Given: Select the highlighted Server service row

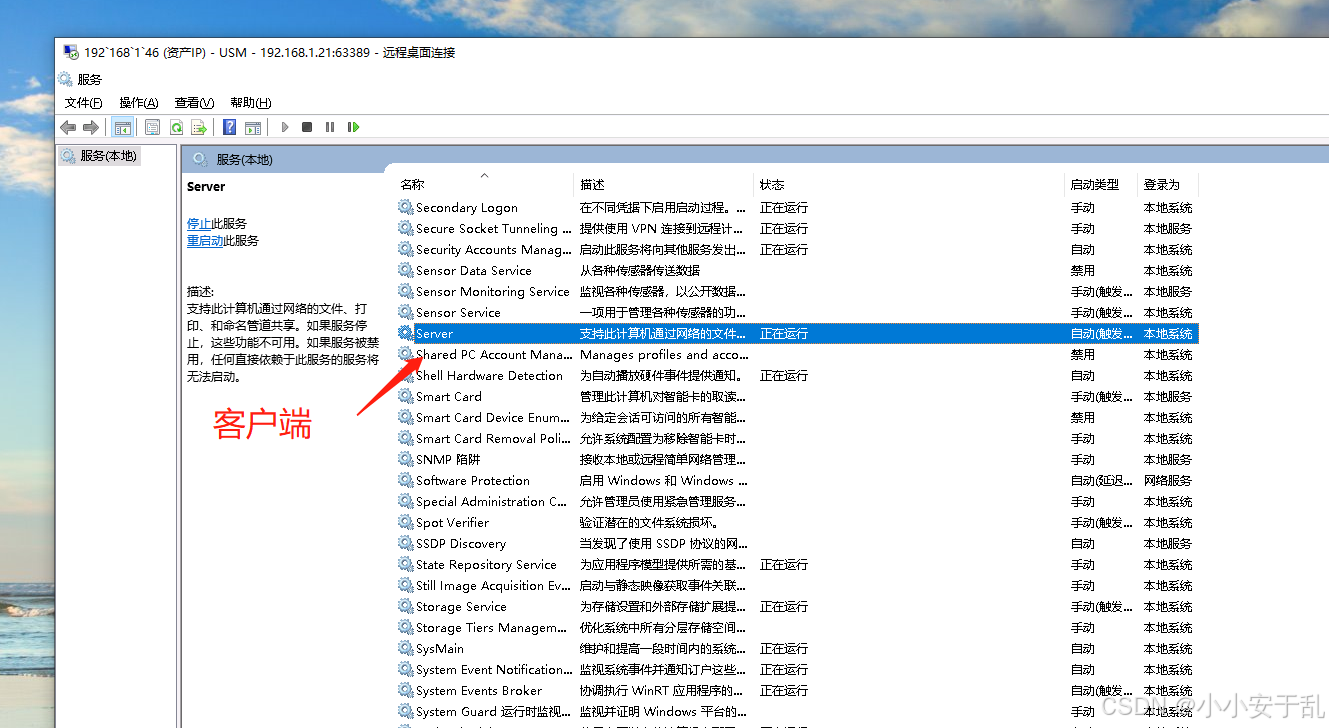Looking at the screenshot, I should coord(797,333).
